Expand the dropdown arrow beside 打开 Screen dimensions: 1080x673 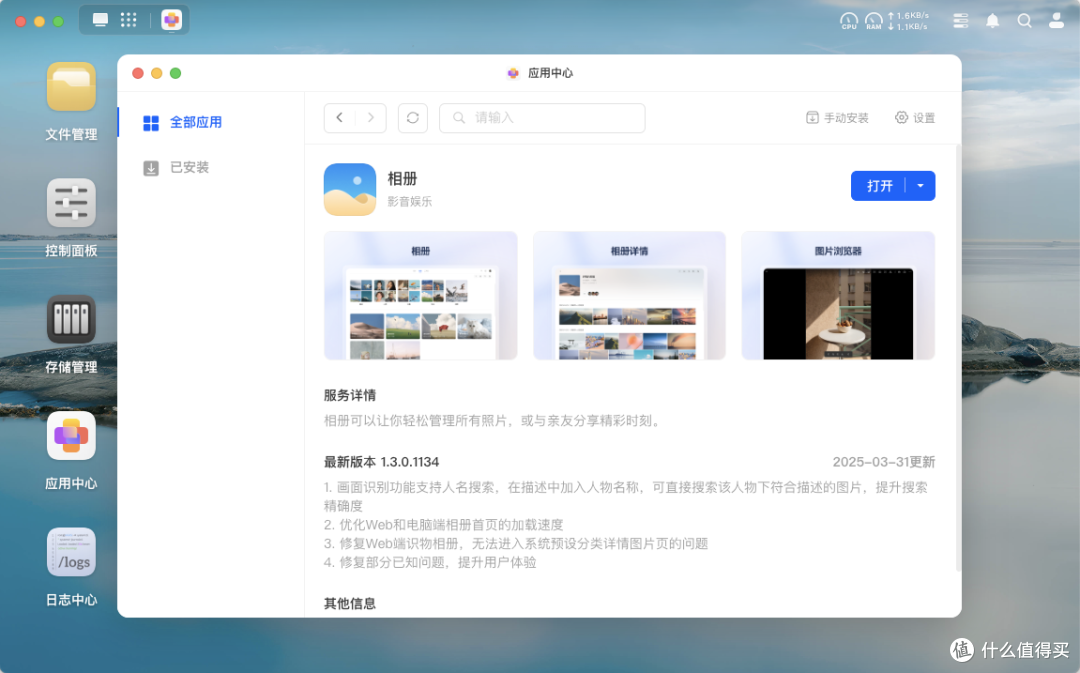pyautogui.click(x=921, y=186)
